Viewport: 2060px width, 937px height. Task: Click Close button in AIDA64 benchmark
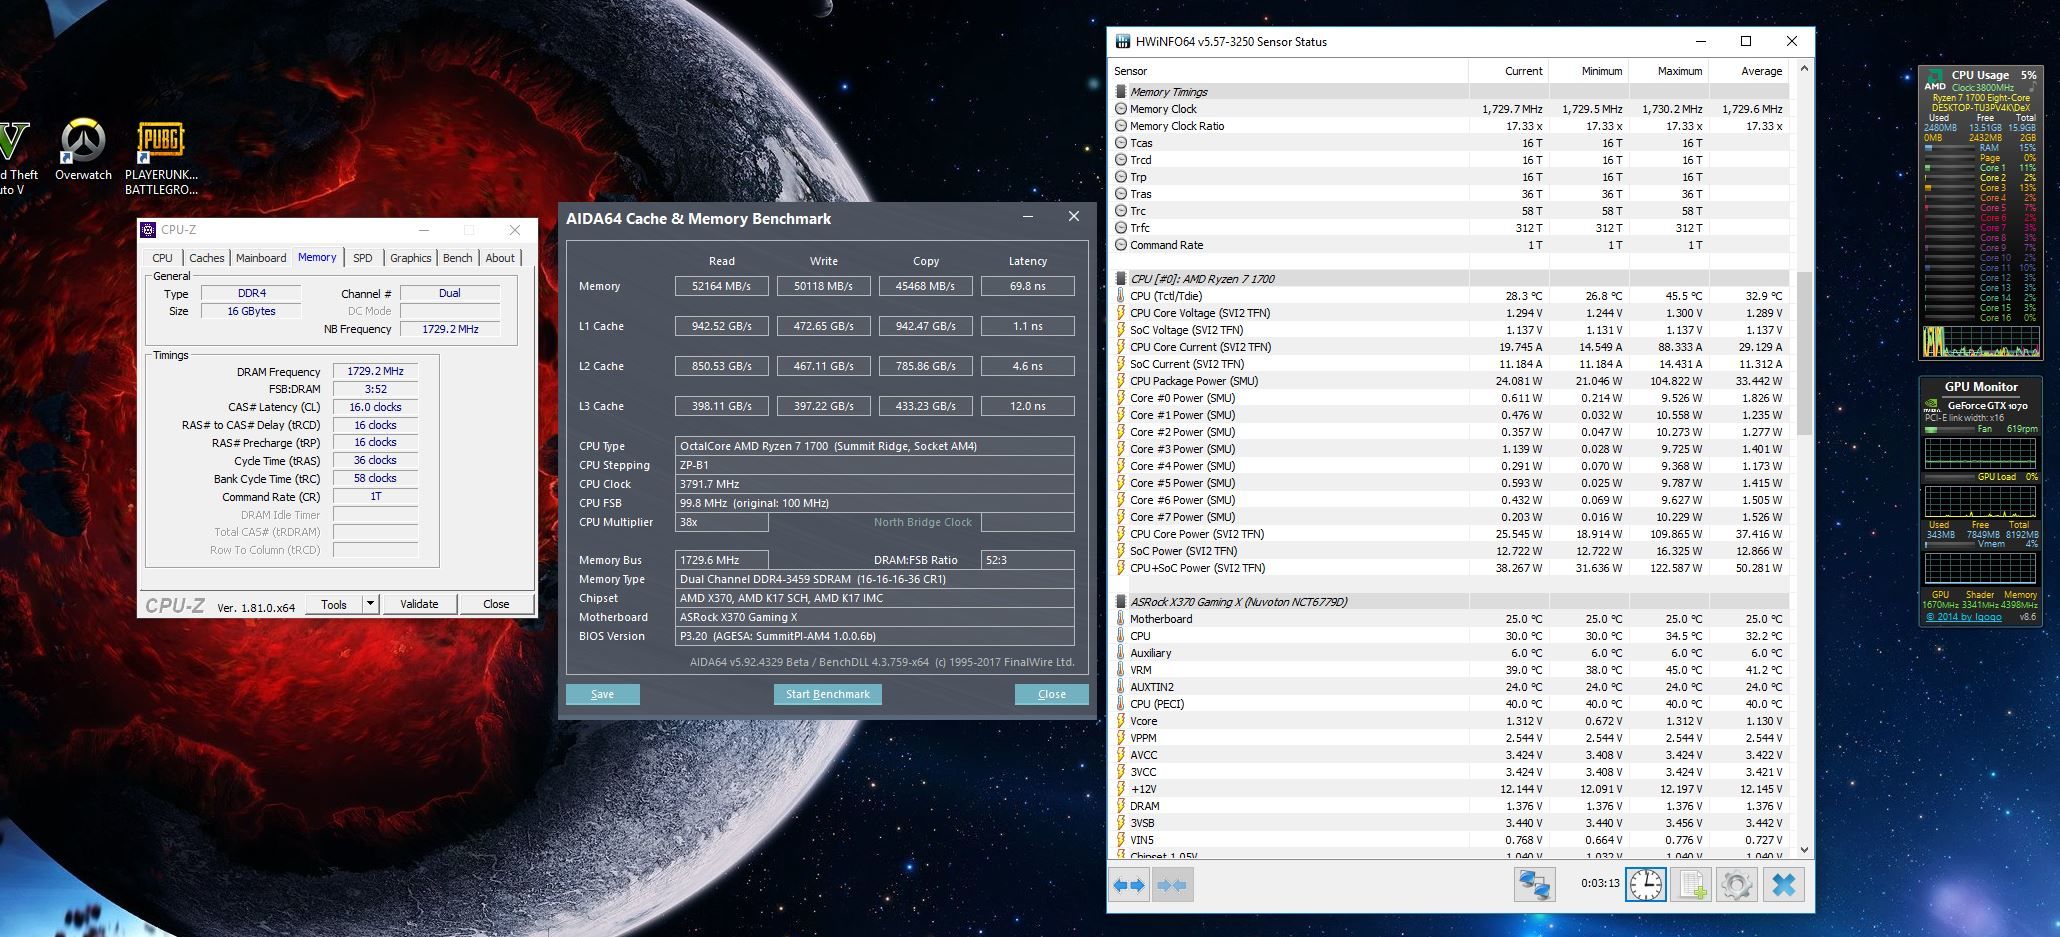point(1051,694)
